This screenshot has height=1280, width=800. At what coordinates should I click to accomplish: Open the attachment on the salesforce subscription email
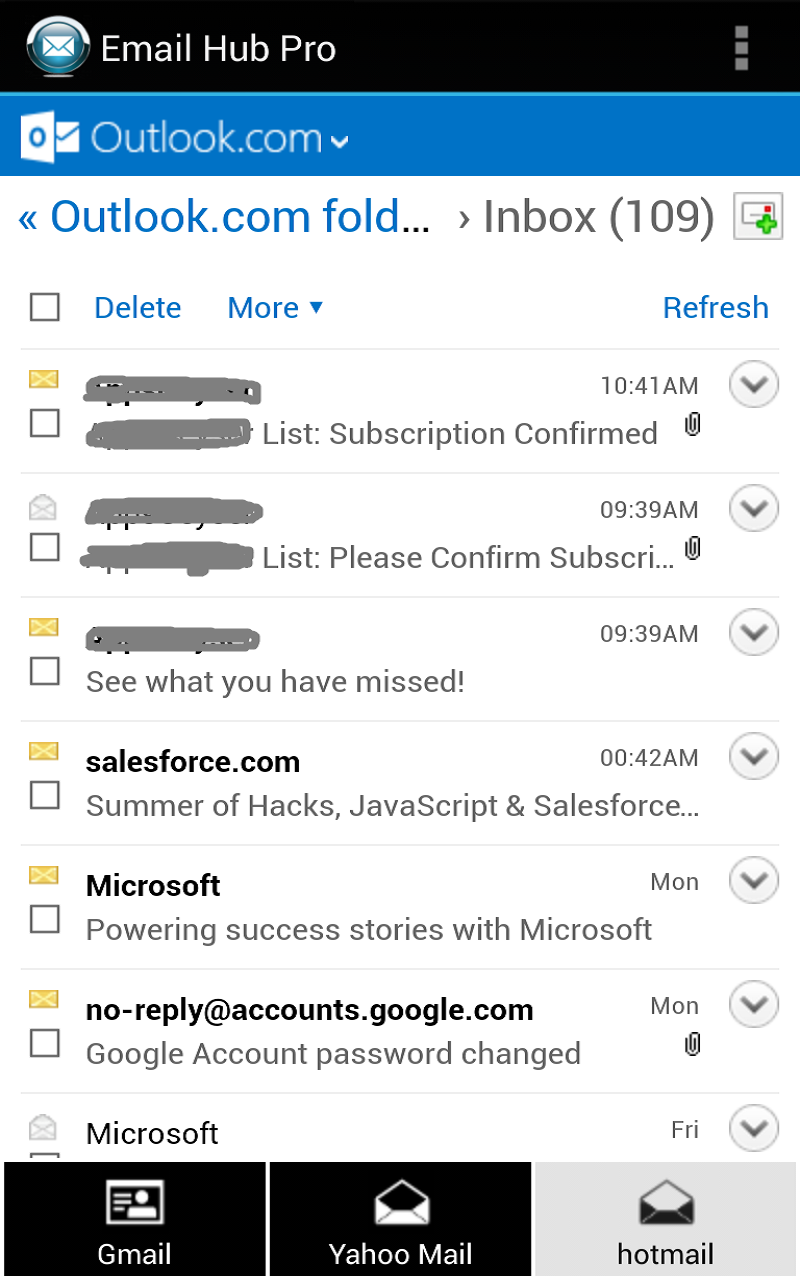(692, 425)
